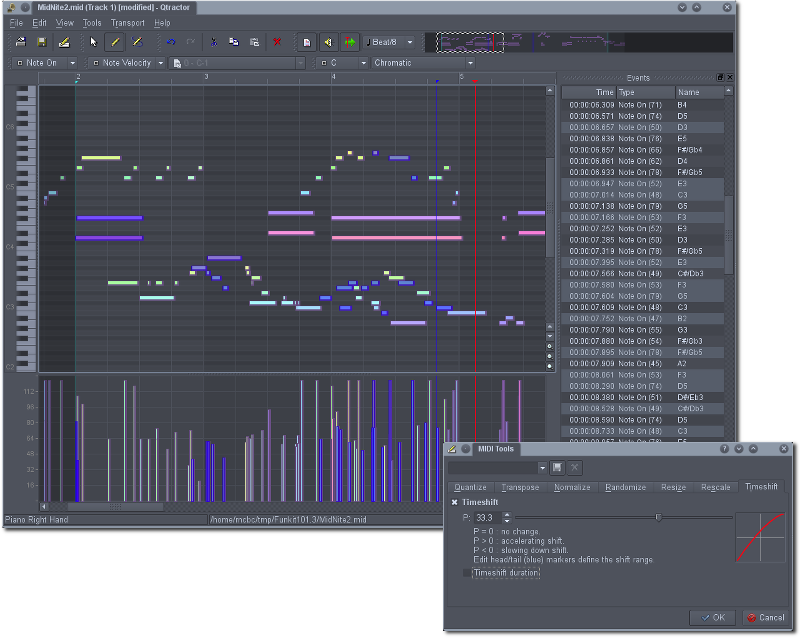Toggle the Timeshift checkbox
Image resolution: width=800 pixels, height=640 pixels.
tap(455, 502)
